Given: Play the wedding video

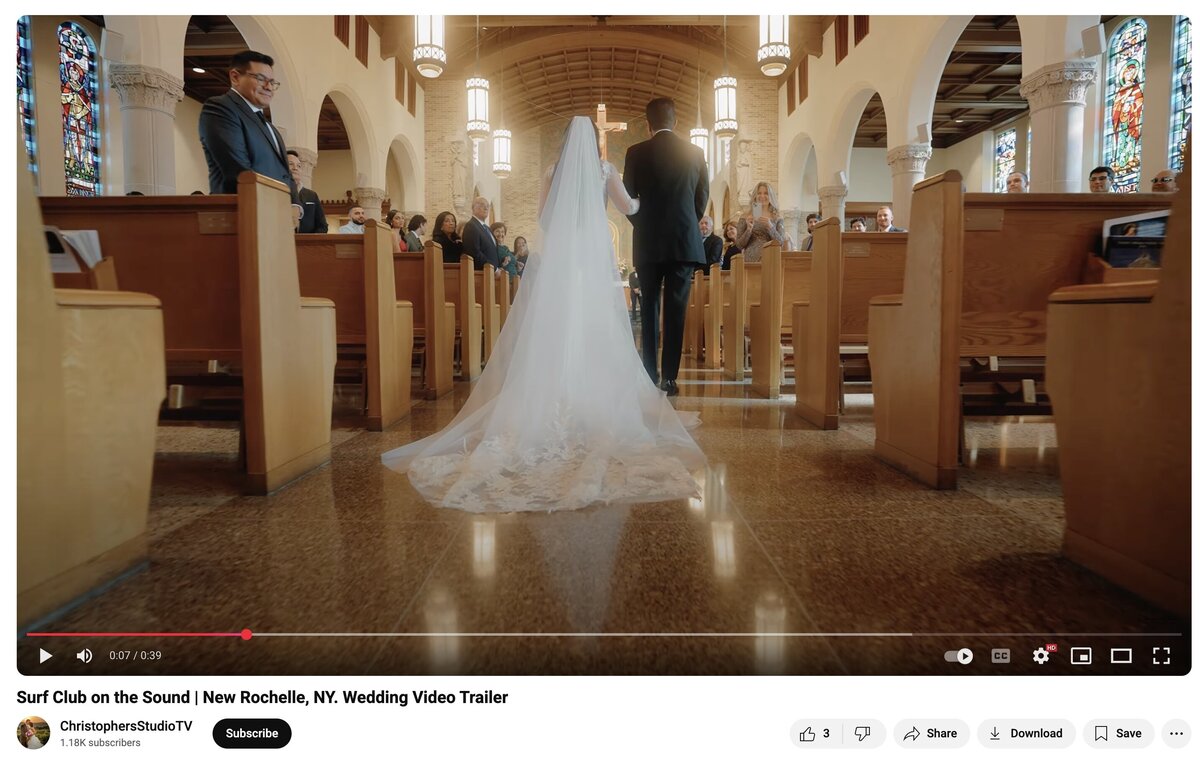Looking at the screenshot, I should tap(45, 656).
